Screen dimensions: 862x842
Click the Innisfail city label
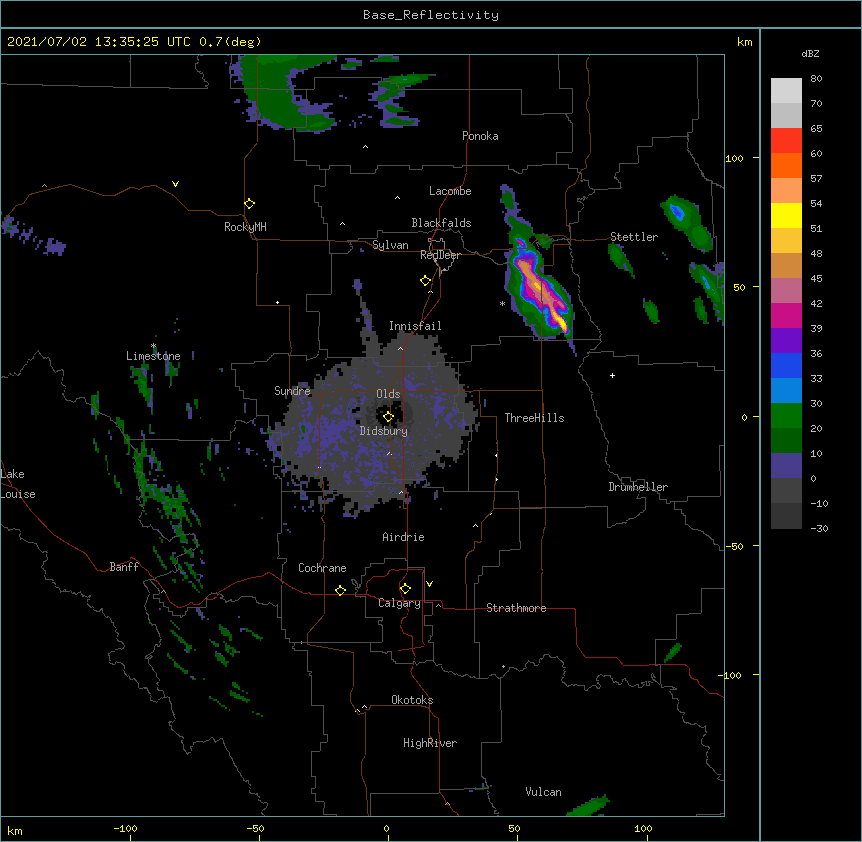pos(415,326)
